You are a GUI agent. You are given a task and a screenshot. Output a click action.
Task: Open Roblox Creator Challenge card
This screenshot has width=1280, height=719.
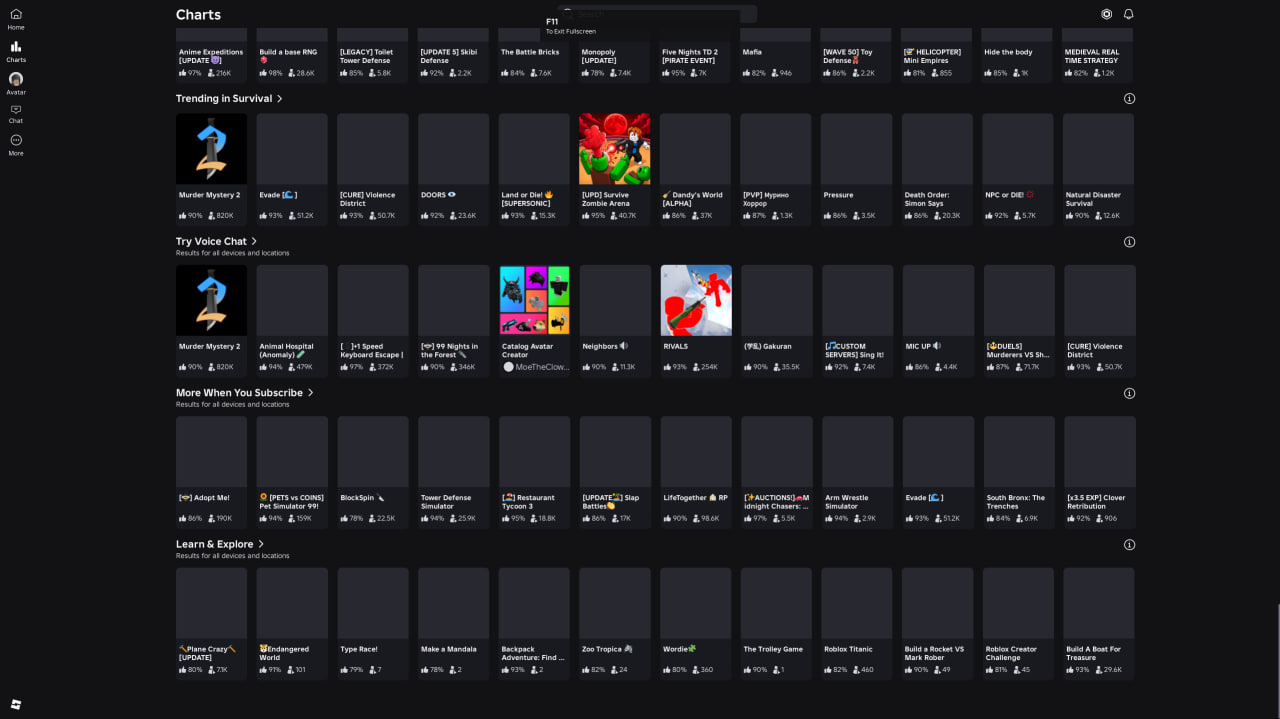click(x=1019, y=624)
